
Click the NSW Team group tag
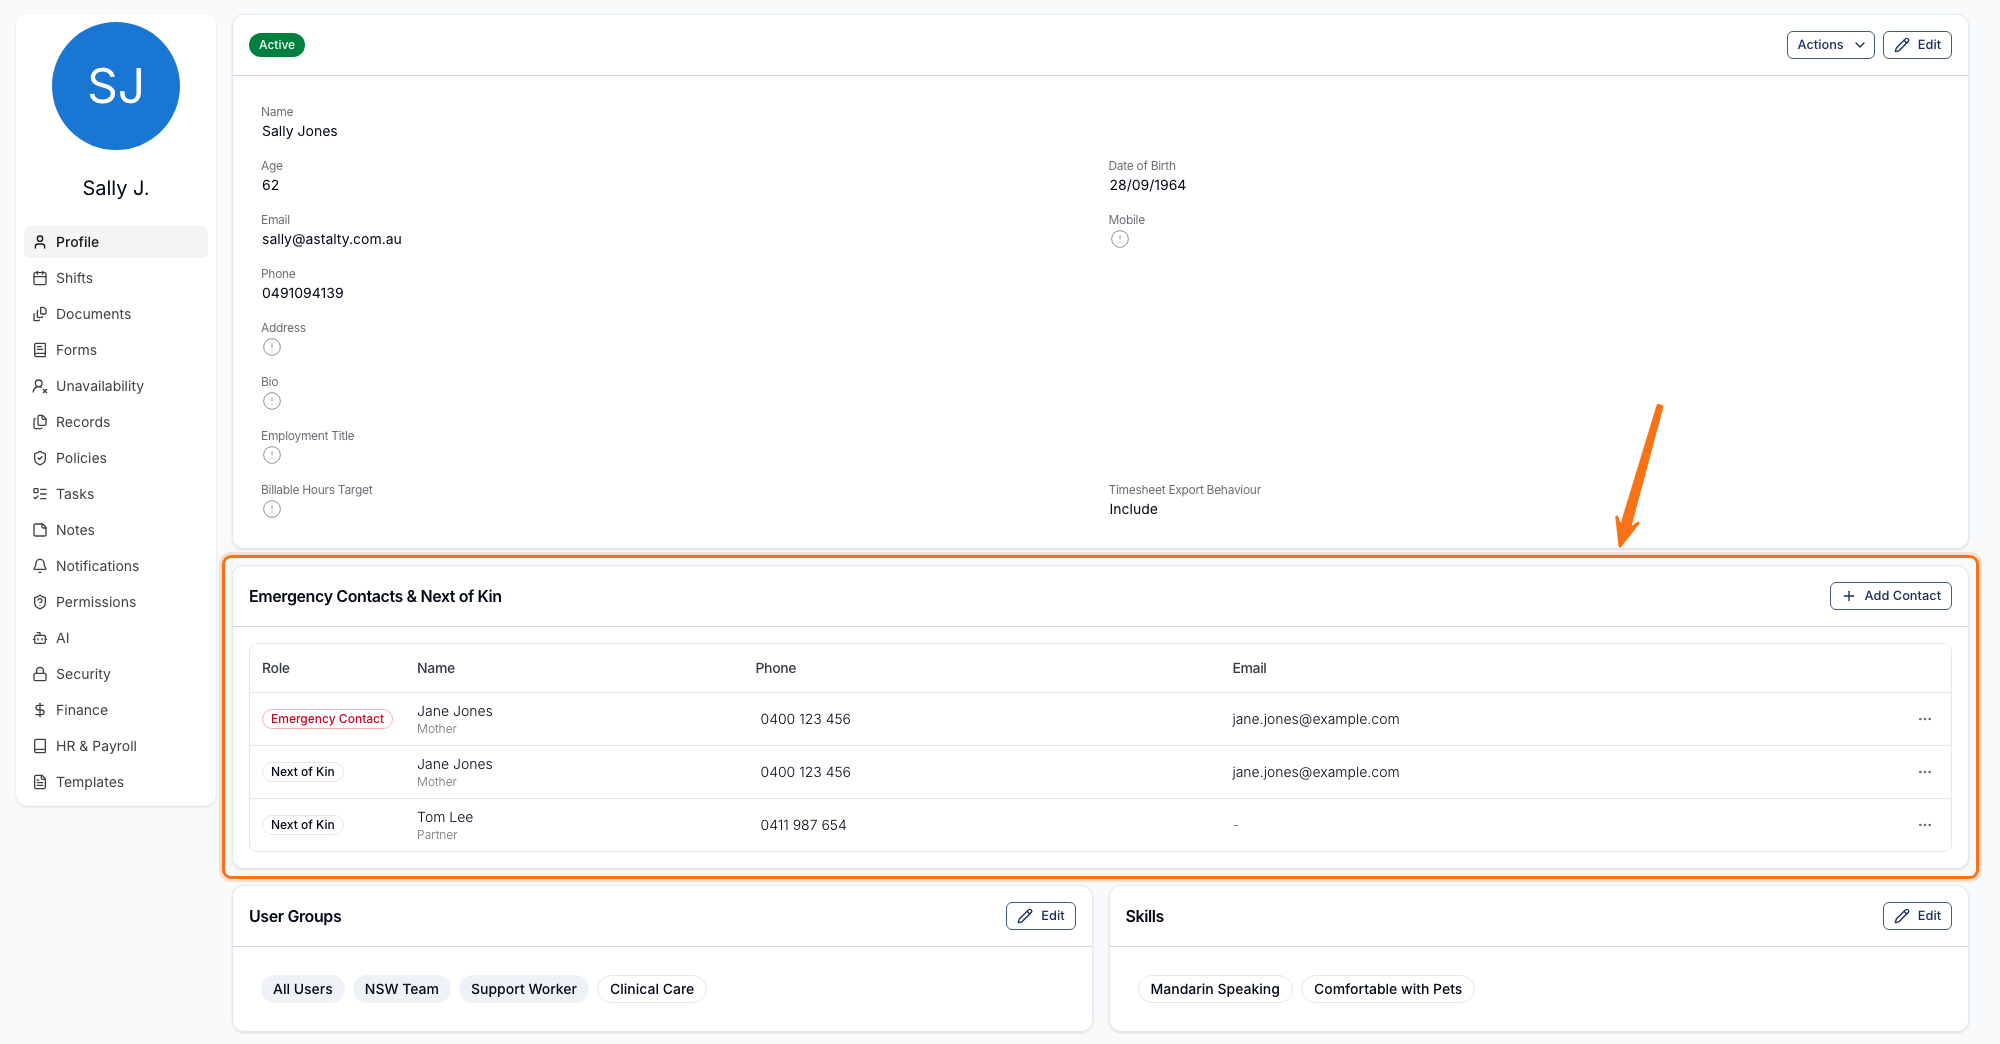point(402,989)
